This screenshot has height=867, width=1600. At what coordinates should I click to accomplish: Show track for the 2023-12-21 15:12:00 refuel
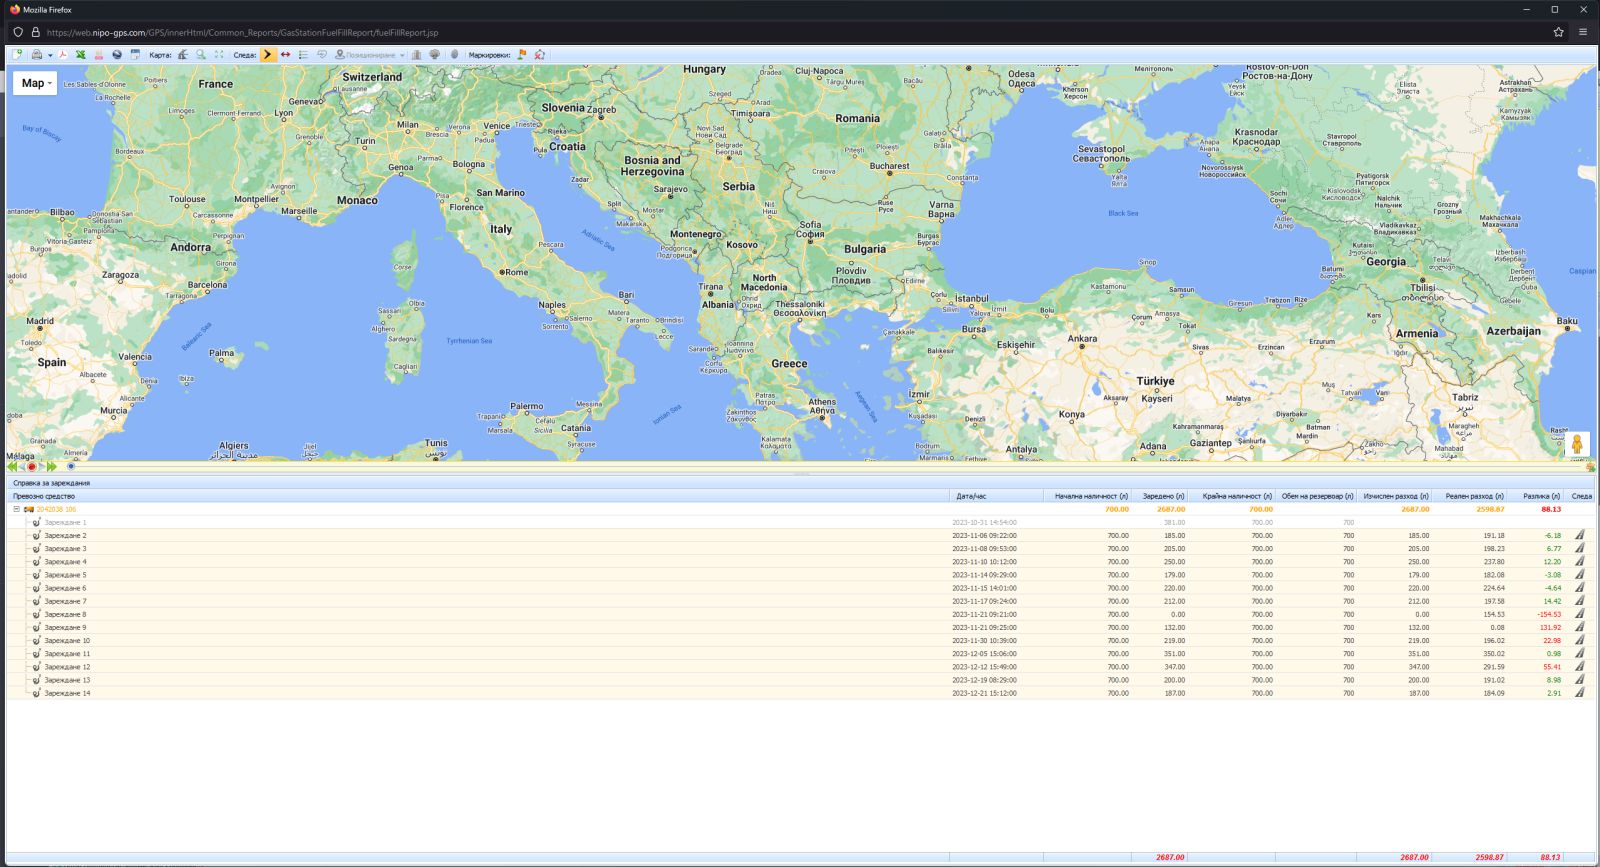click(1580, 693)
